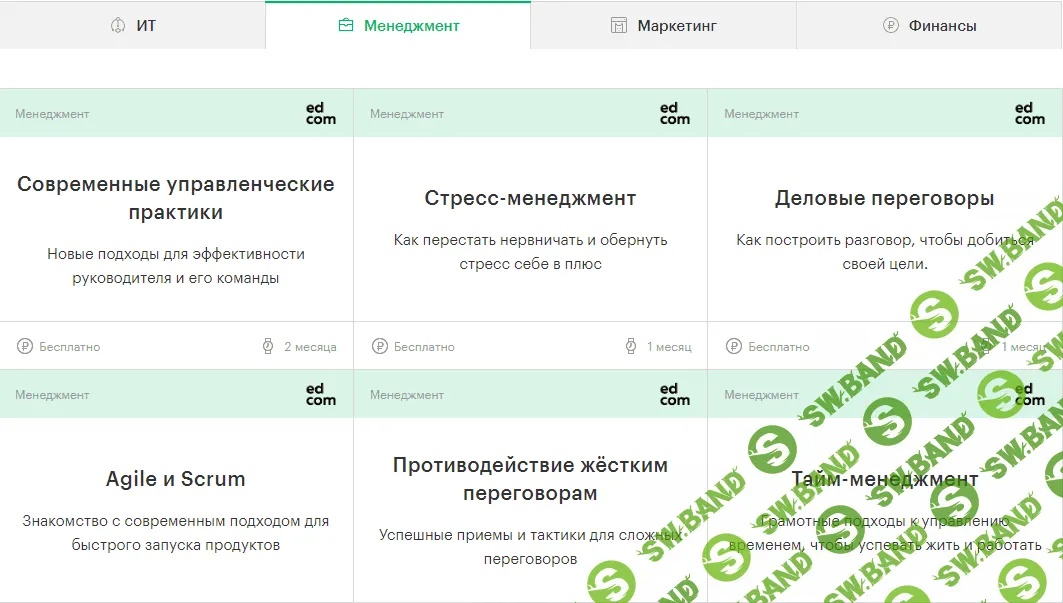Click the edcom logo on Стресс-менеджмент card
Image resolution: width=1063 pixels, height=603 pixels.
point(674,114)
